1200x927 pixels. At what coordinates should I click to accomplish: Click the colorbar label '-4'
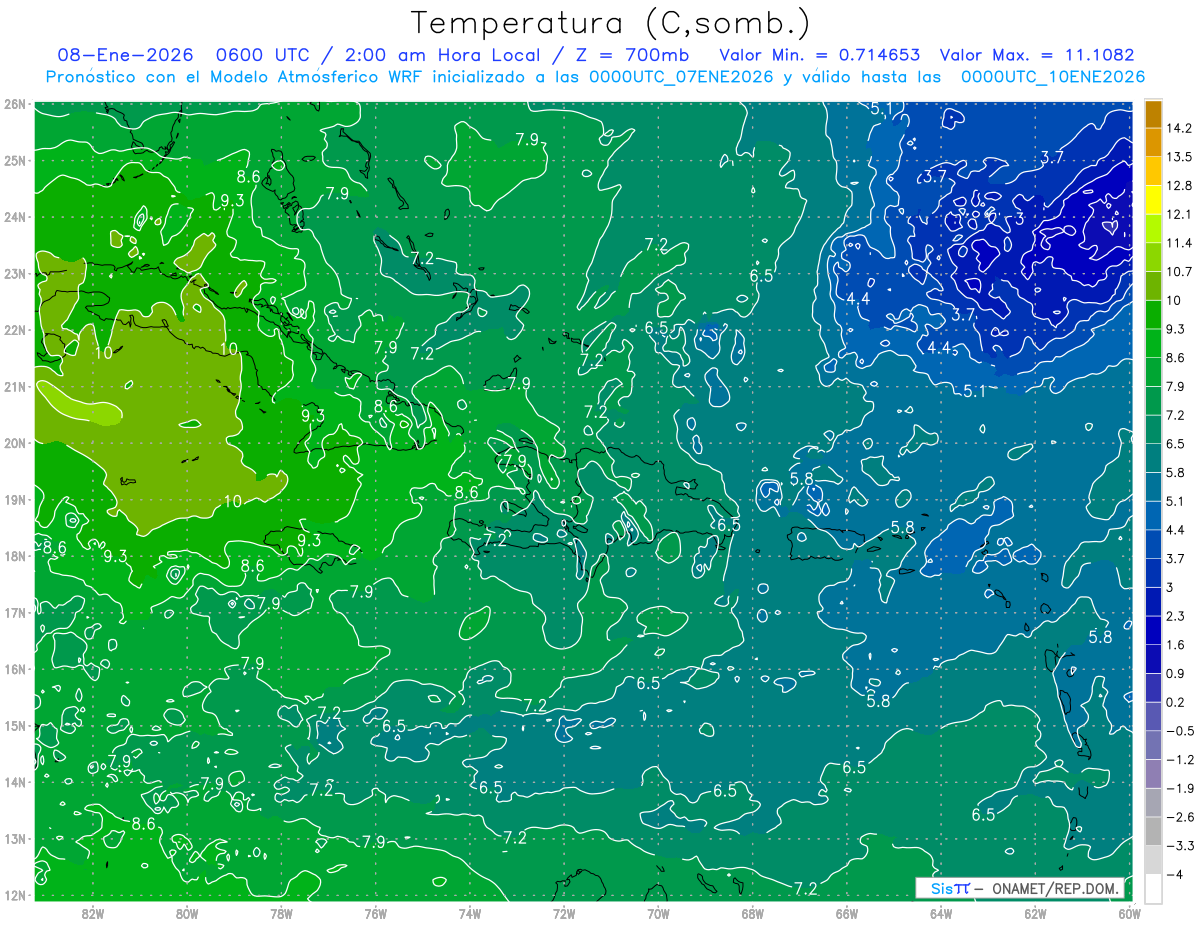point(1174,873)
